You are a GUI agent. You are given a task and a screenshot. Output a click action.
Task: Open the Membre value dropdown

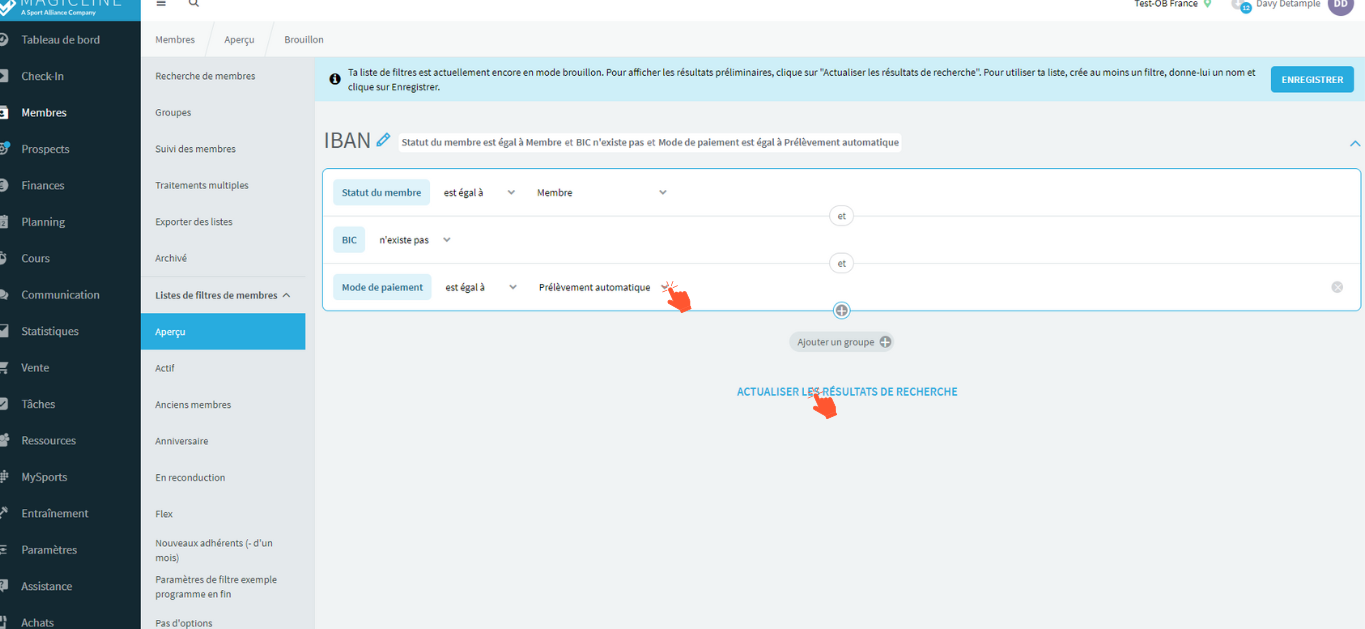(600, 193)
